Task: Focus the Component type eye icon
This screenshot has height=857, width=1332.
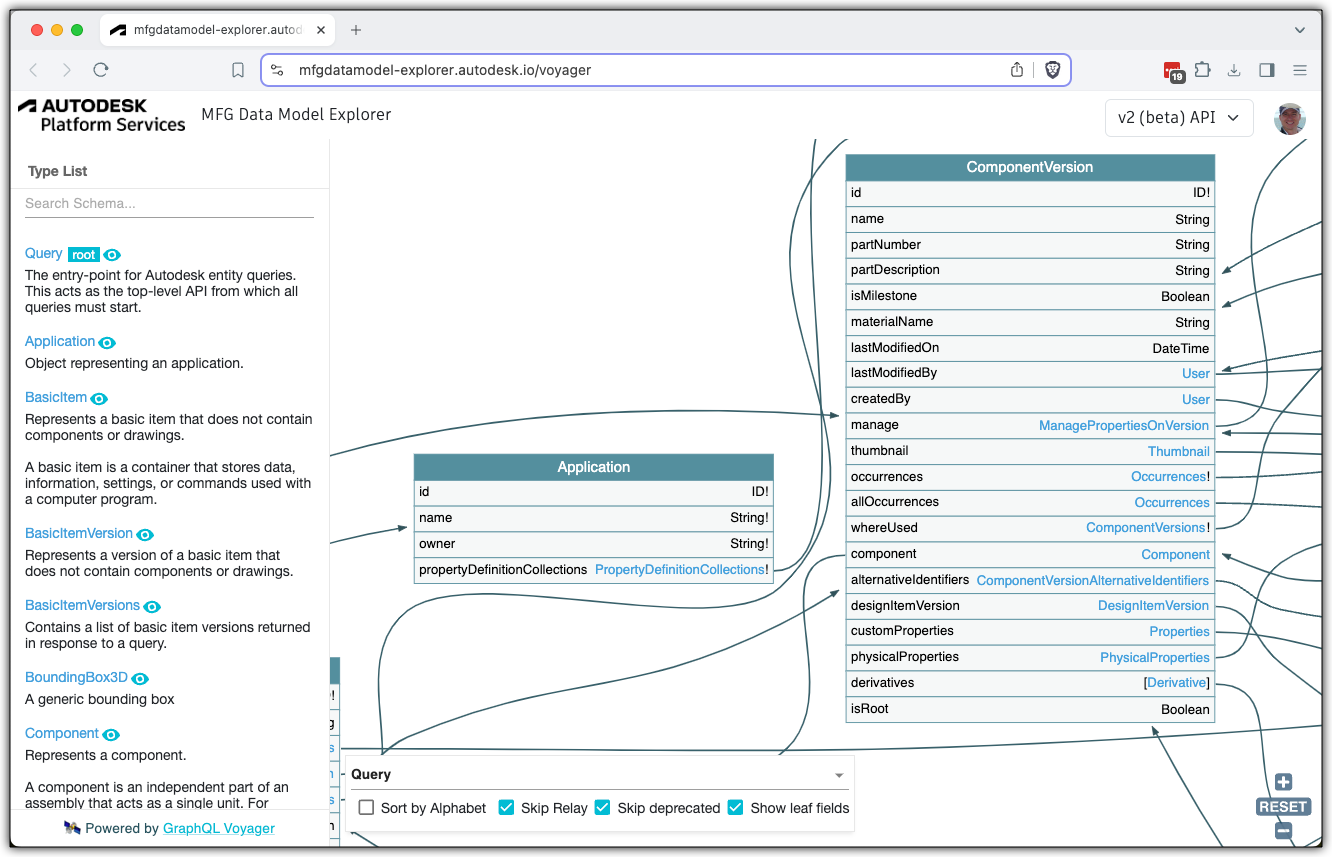Action: tap(111, 735)
